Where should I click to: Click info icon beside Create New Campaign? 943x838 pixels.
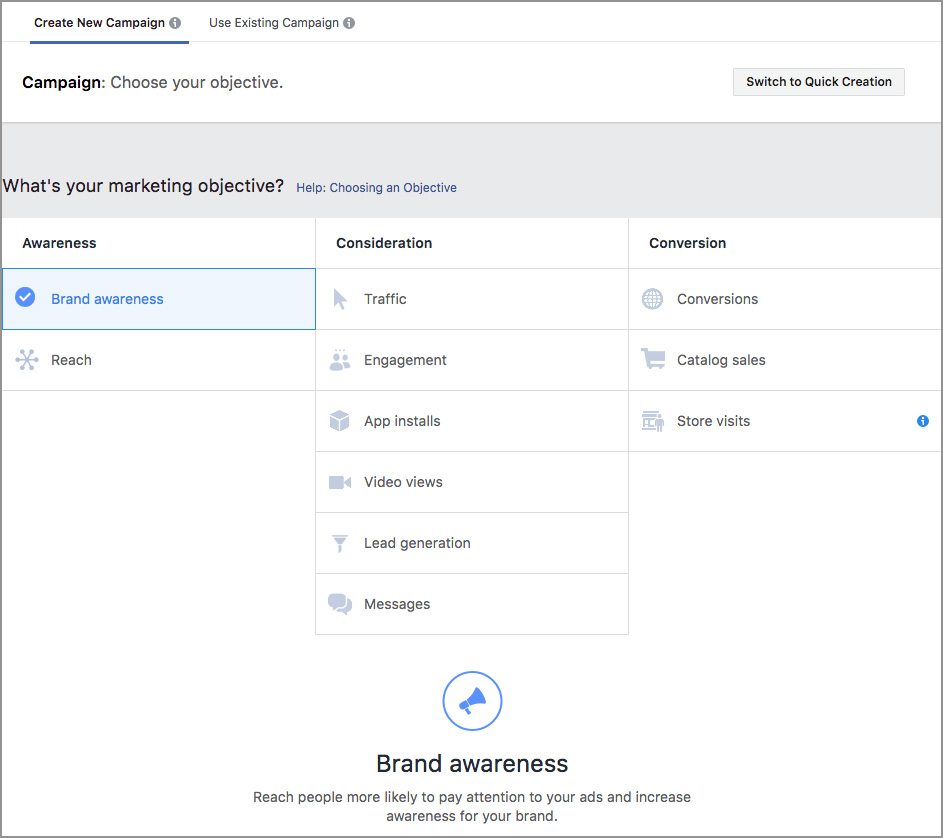pyautogui.click(x=175, y=23)
